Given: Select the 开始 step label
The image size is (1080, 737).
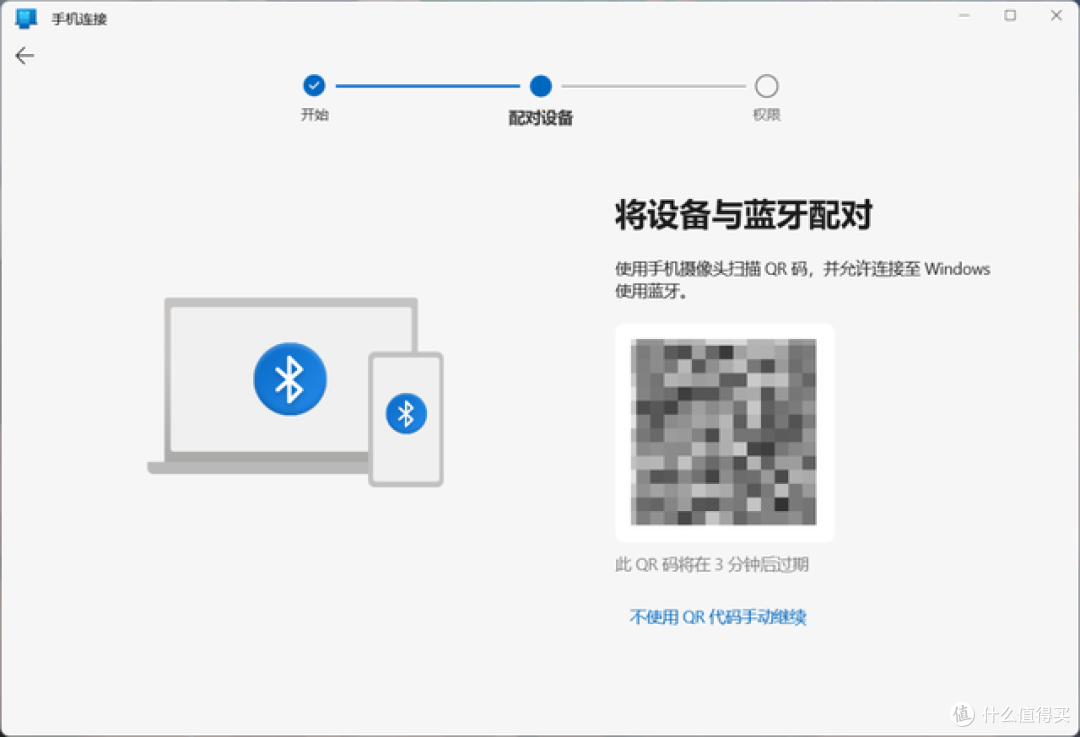Looking at the screenshot, I should [314, 114].
